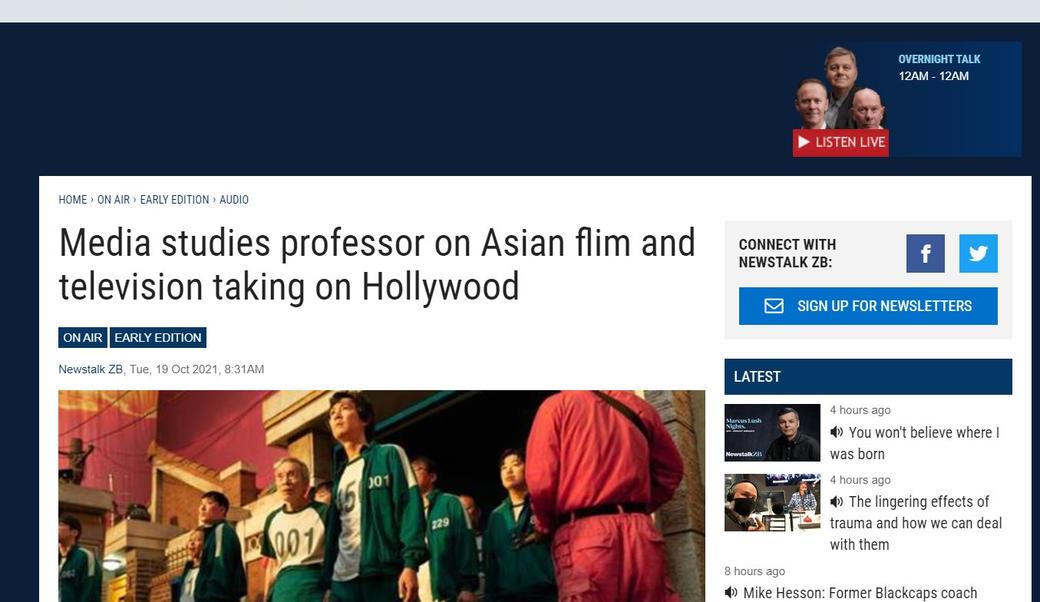Open Marcus Lush Nights story thumbnail

tap(772, 433)
